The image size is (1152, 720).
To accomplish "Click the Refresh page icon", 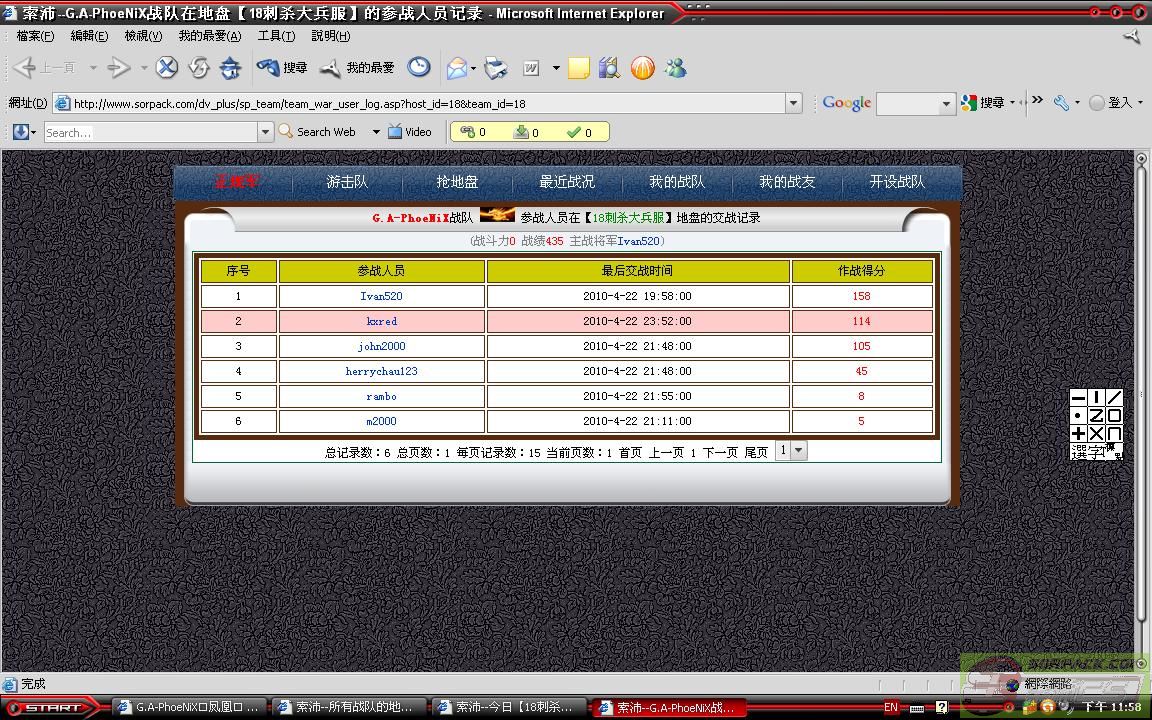I will coord(199,68).
